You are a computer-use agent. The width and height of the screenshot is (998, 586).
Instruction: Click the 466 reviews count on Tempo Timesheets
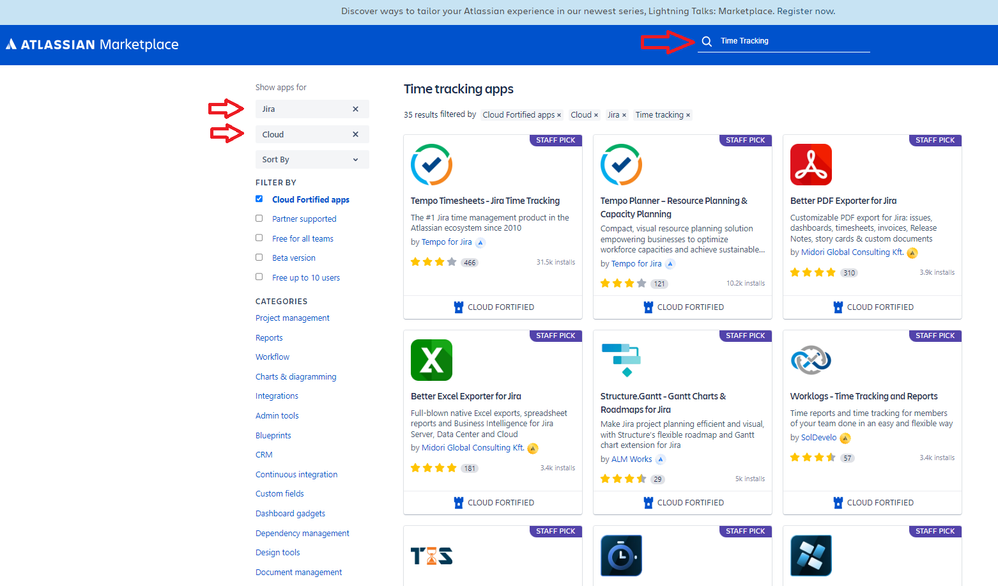click(470, 263)
